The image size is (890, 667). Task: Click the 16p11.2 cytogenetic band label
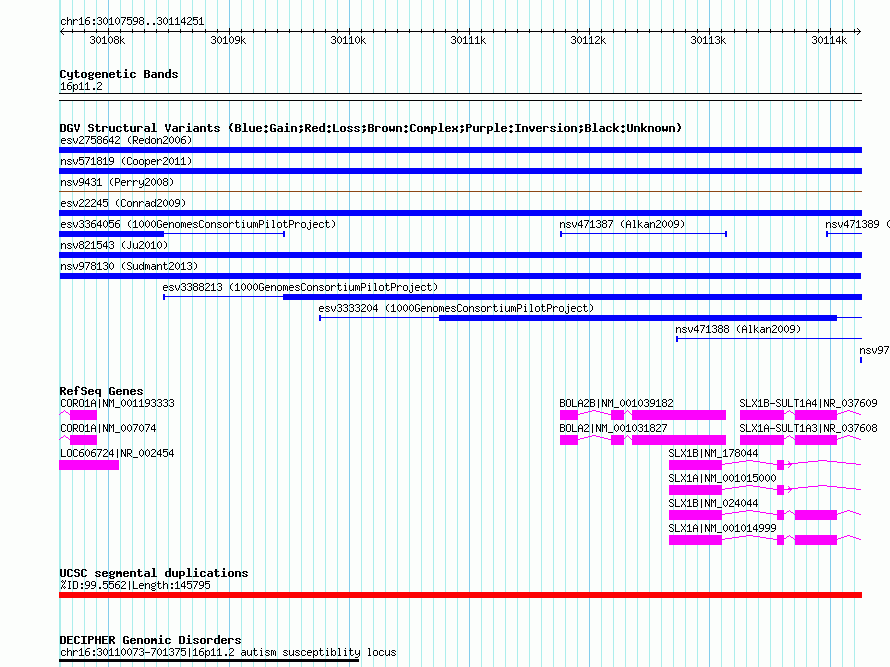81,86
